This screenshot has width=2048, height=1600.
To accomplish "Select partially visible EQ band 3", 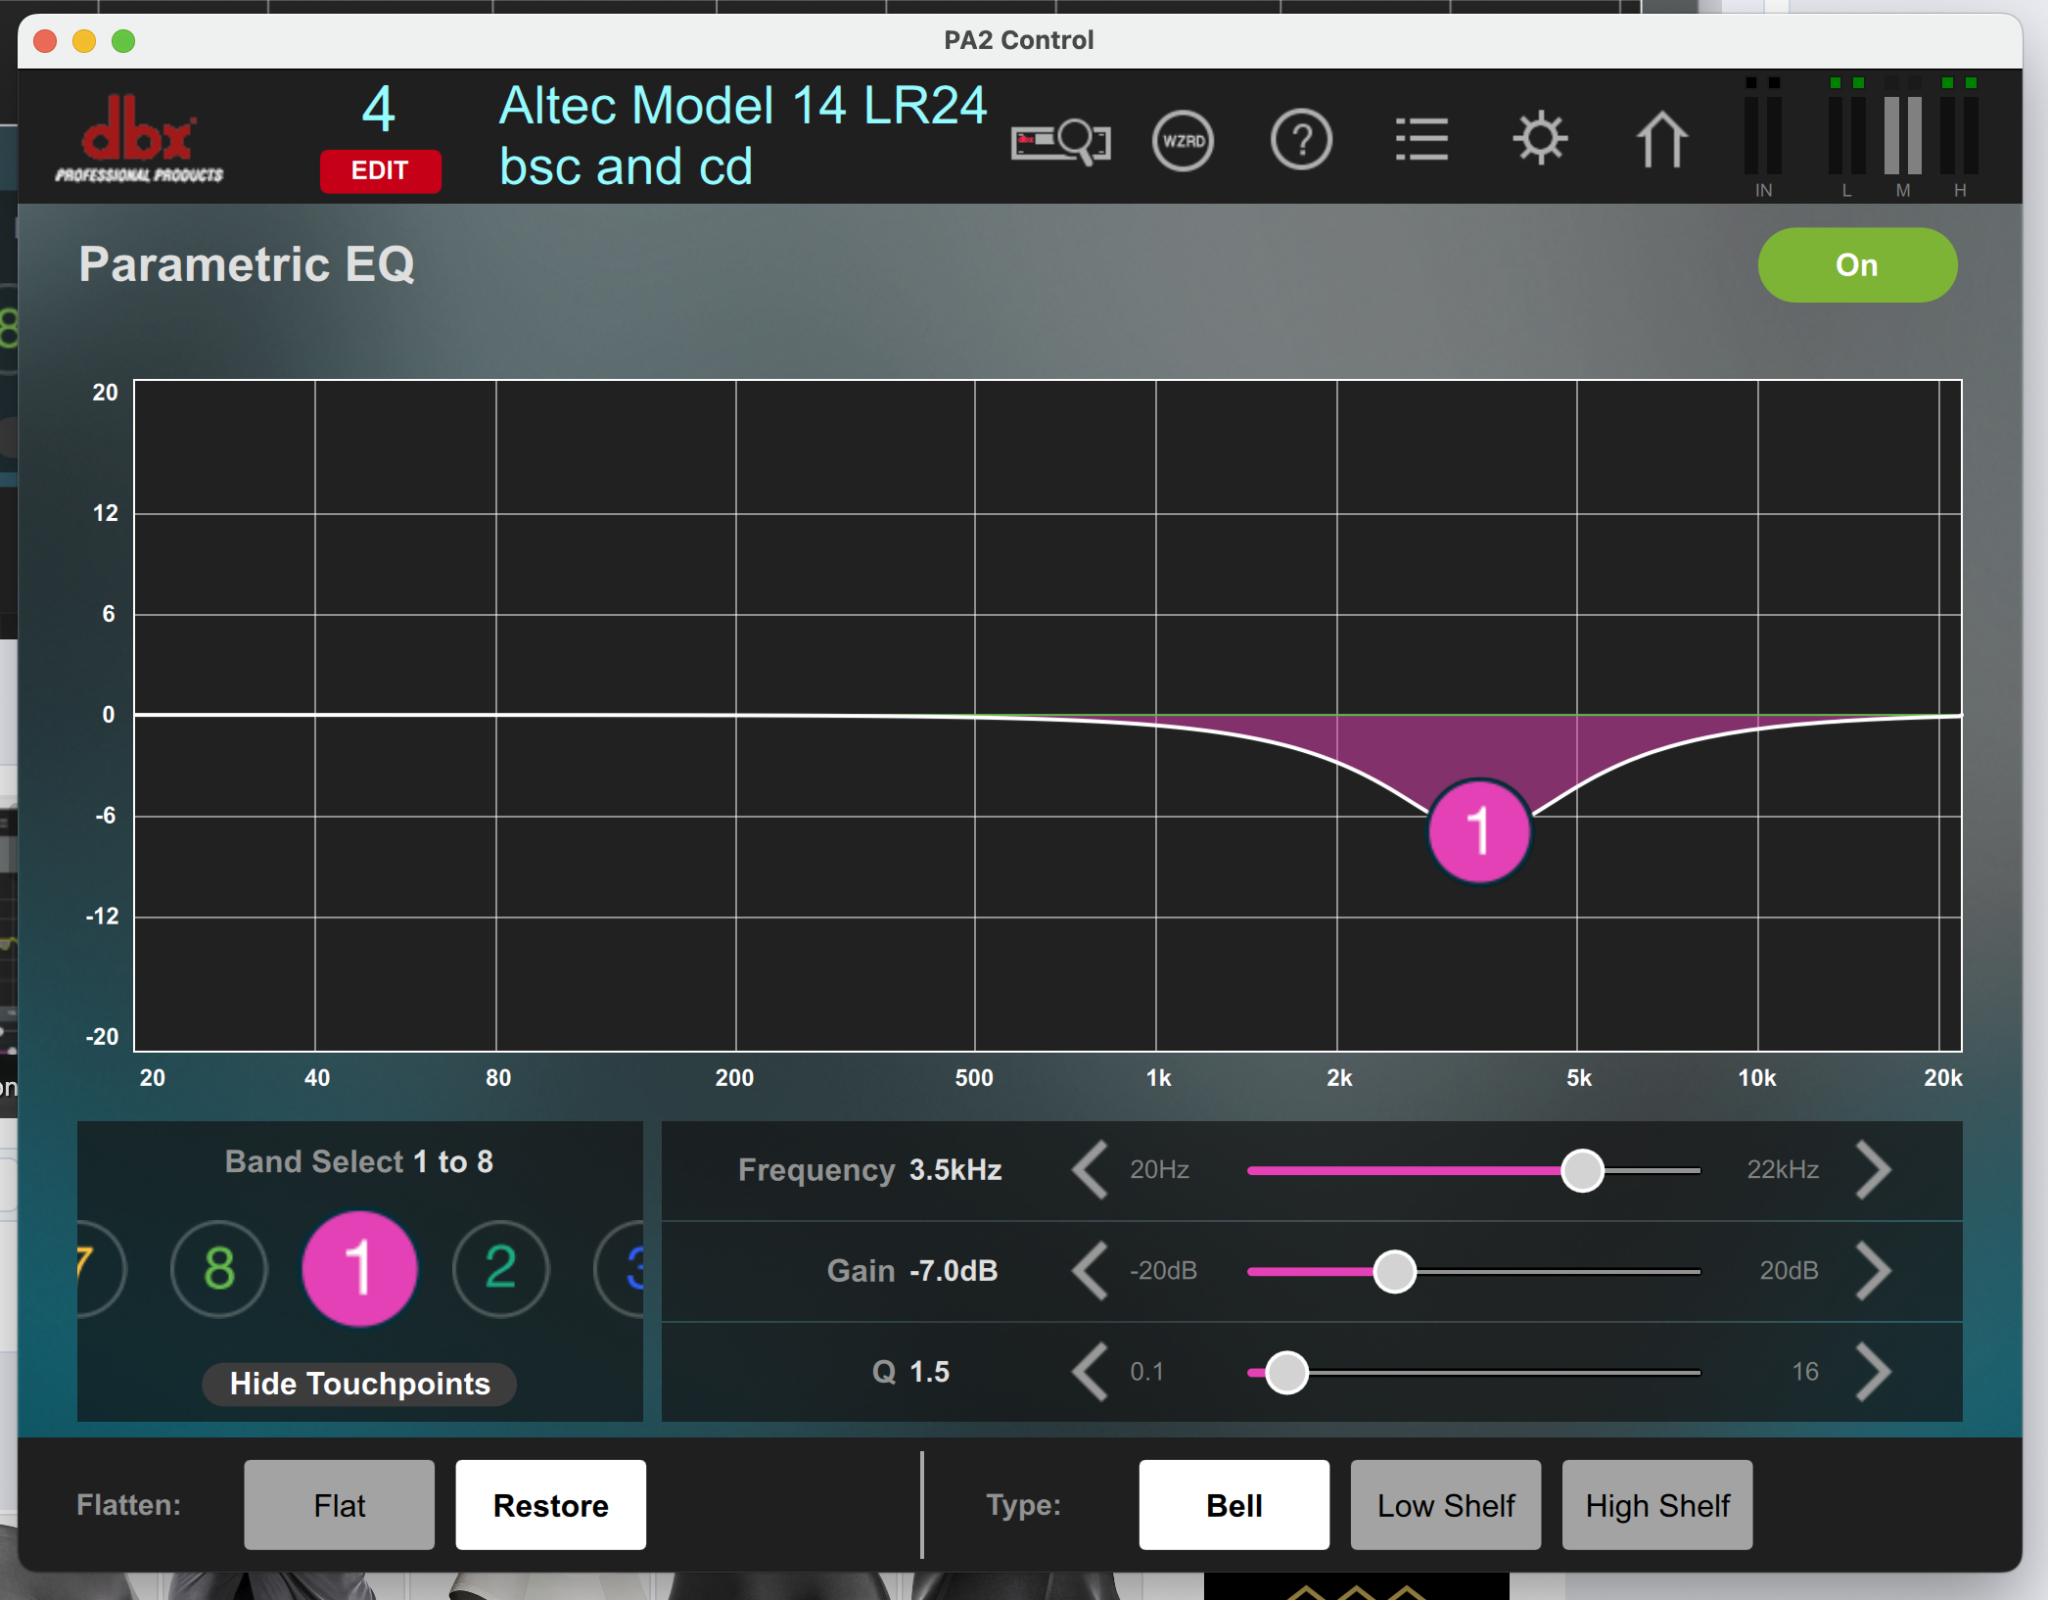I will point(621,1268).
